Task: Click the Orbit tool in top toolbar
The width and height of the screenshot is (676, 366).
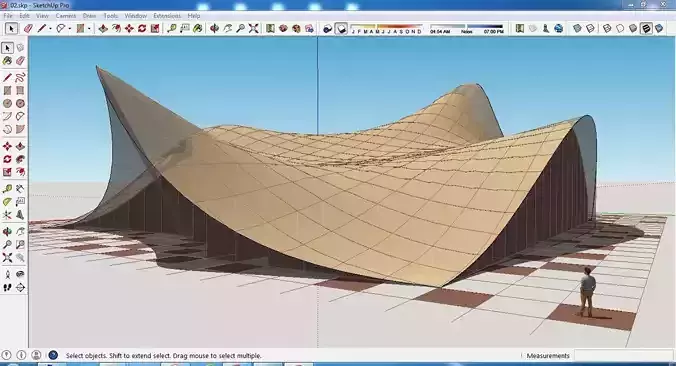Action: coord(214,28)
